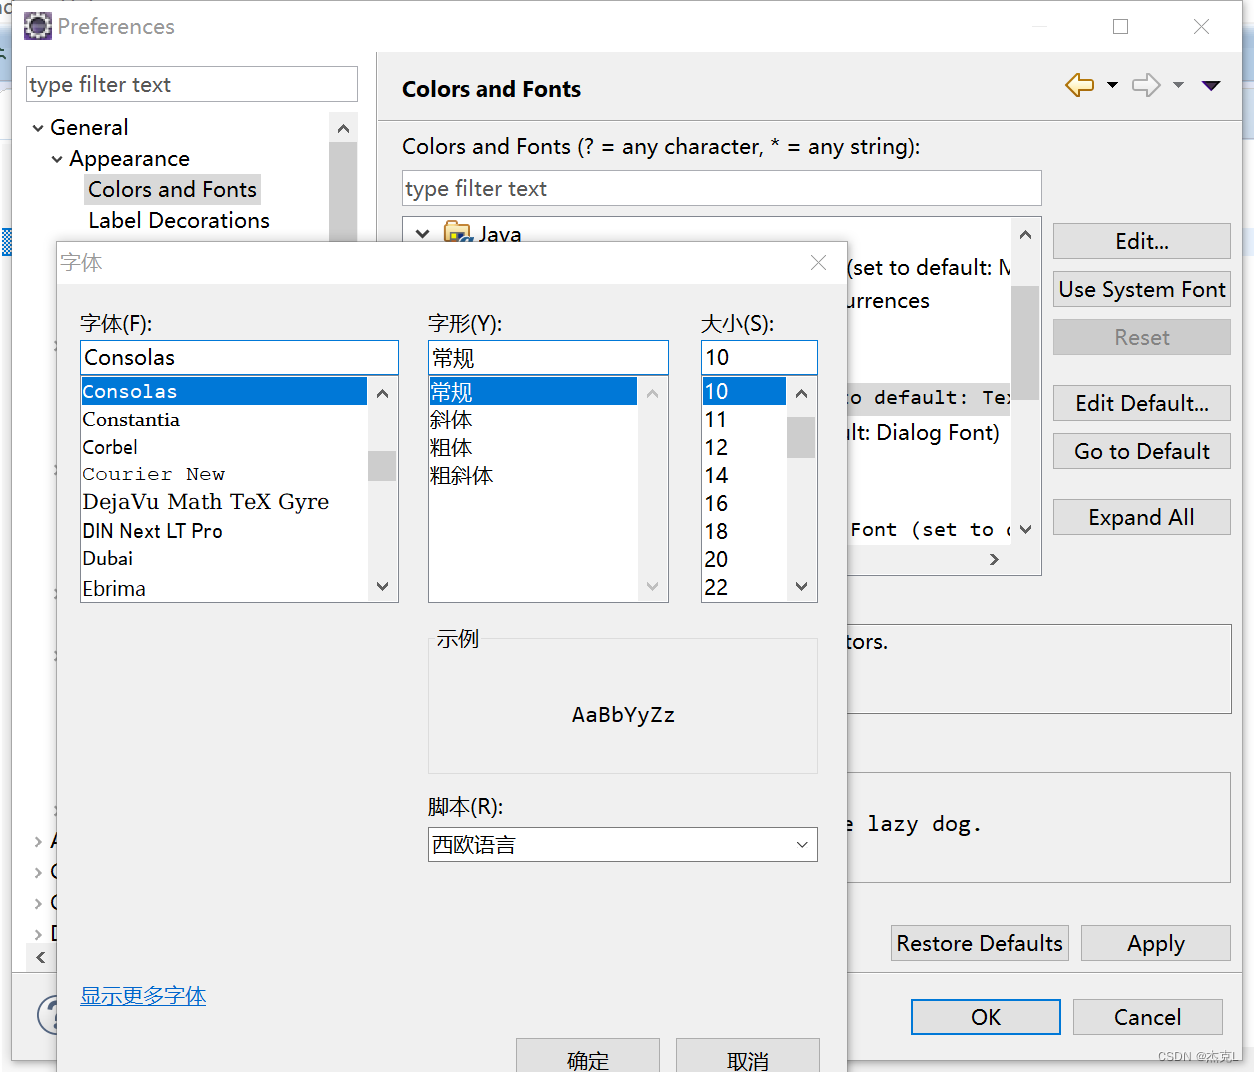1254x1072 pixels.
Task: Open the 脚本(R) script dropdown
Action: [x=623, y=844]
